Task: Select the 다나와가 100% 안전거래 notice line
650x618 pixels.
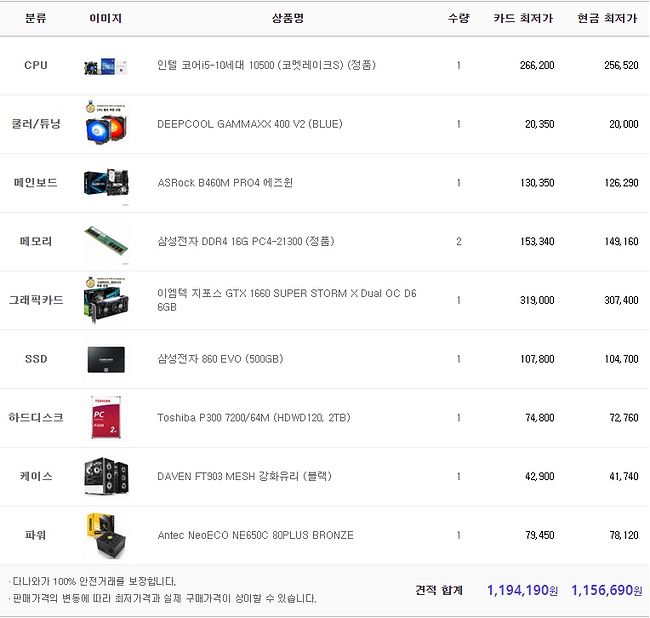Action: [93, 581]
